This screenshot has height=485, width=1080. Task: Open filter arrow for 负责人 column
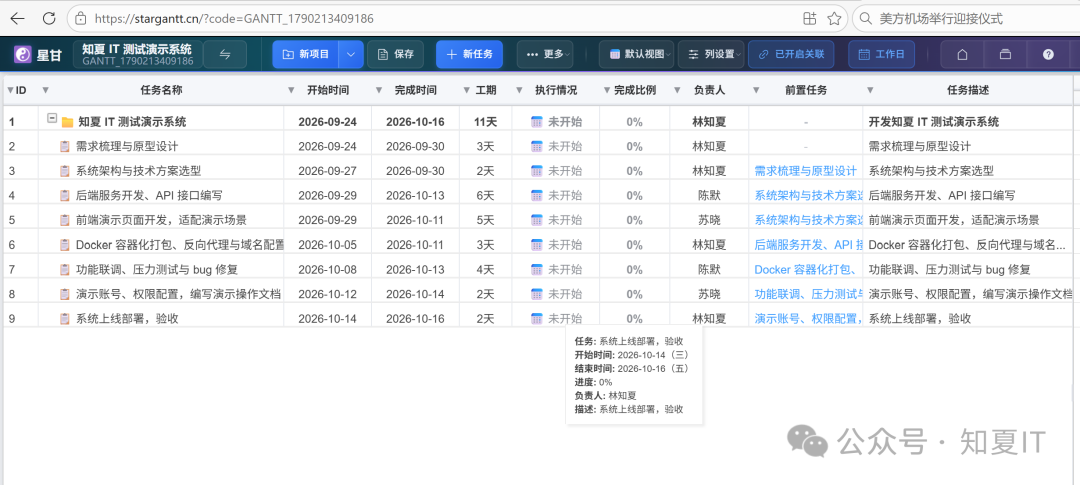[x=678, y=90]
